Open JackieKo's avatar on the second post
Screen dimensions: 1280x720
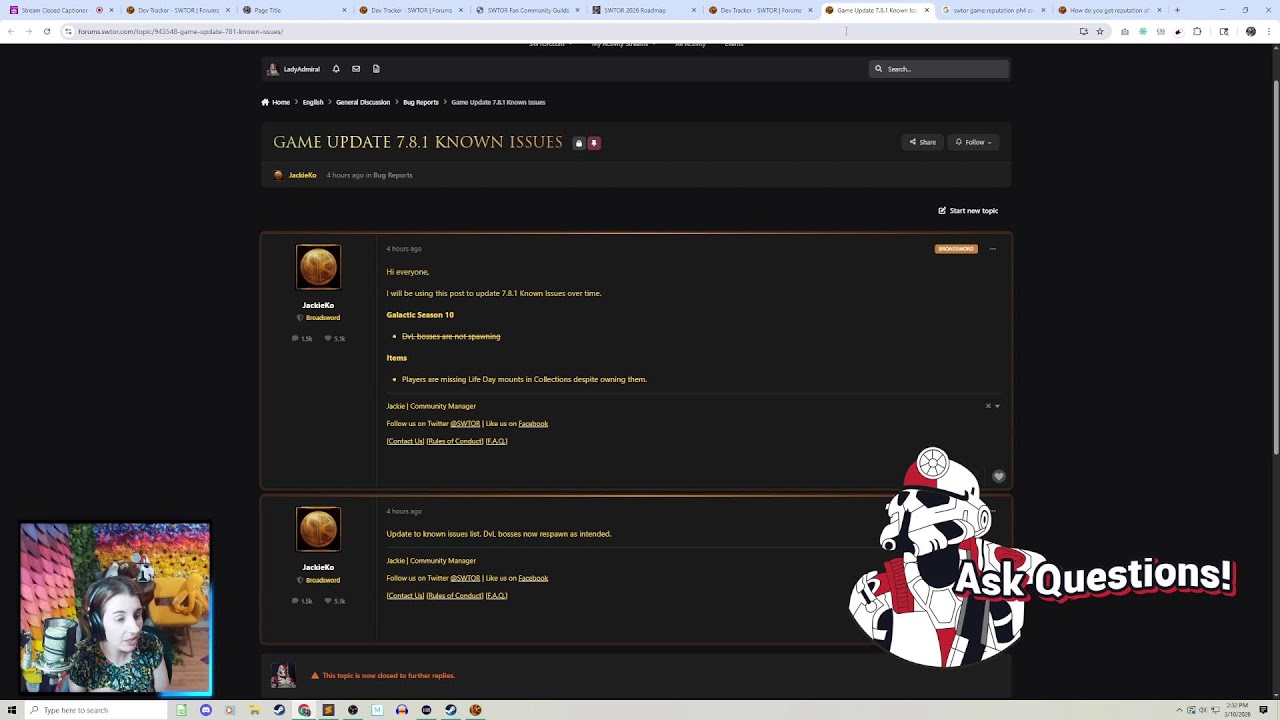[x=318, y=529]
